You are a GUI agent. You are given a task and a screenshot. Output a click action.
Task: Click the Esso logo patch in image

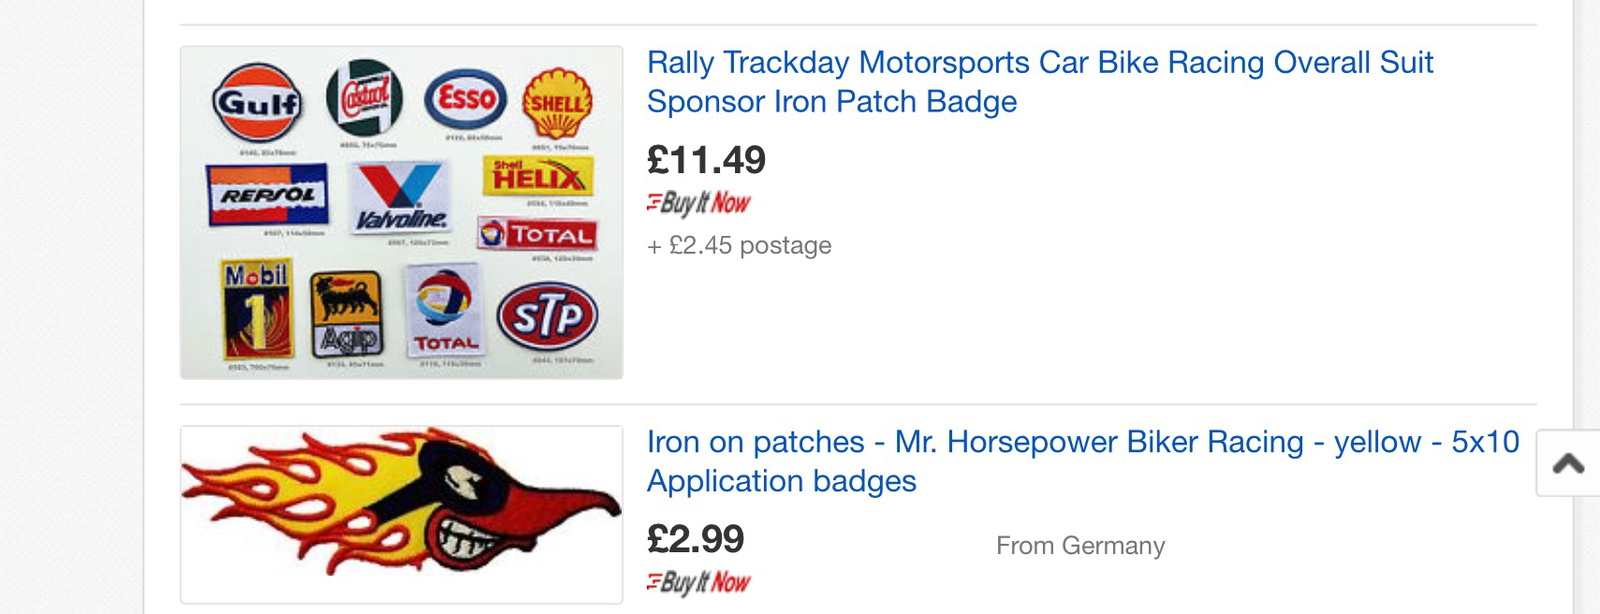click(466, 99)
